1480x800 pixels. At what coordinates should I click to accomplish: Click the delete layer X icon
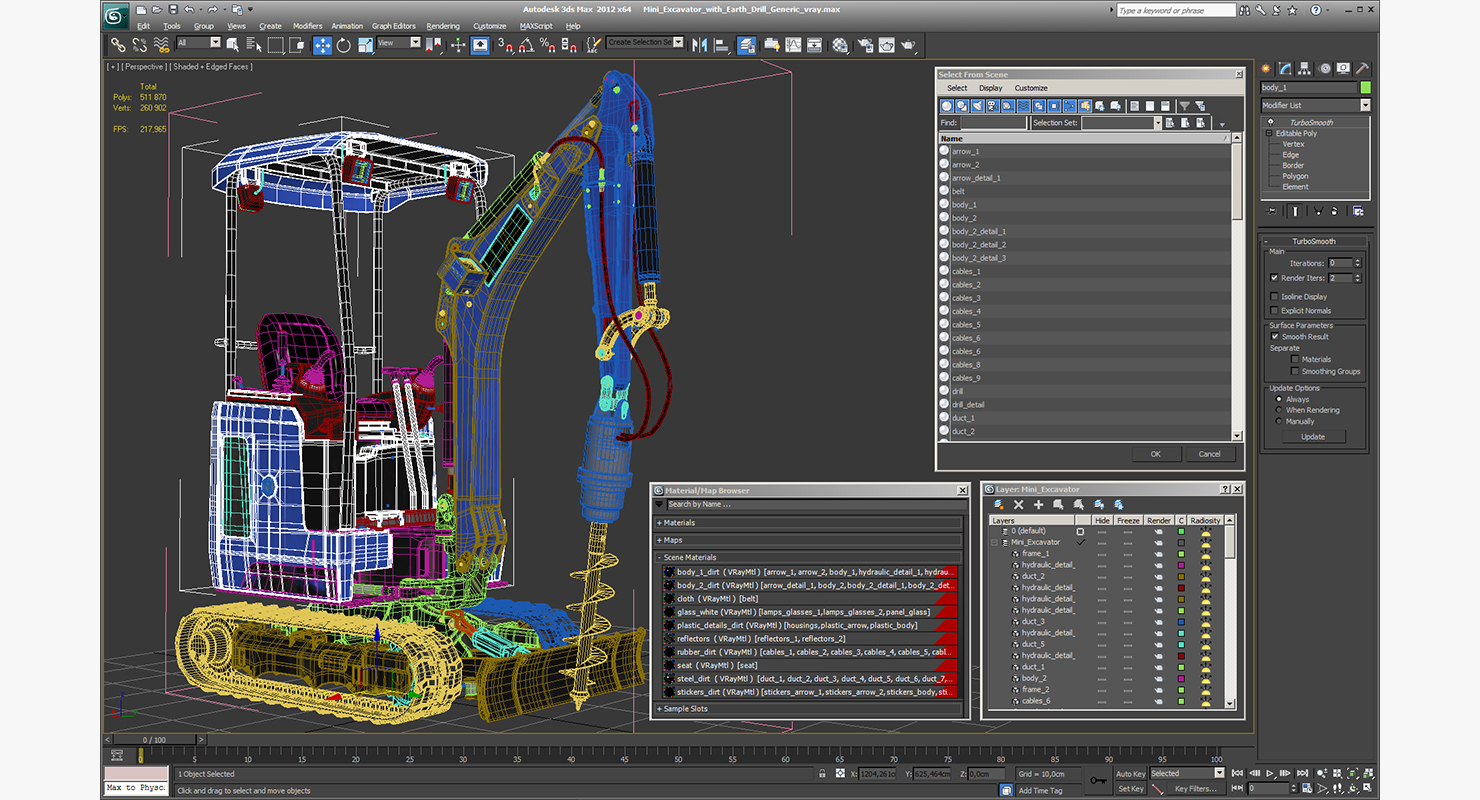pyautogui.click(x=1018, y=505)
